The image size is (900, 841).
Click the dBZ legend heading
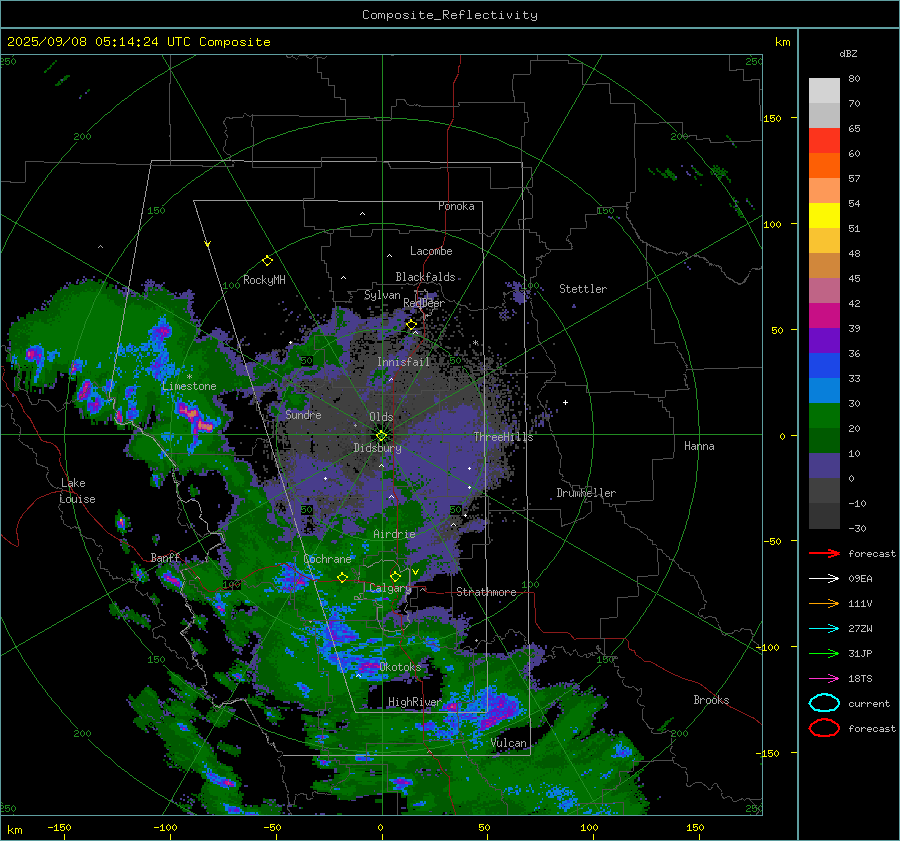pos(848,53)
